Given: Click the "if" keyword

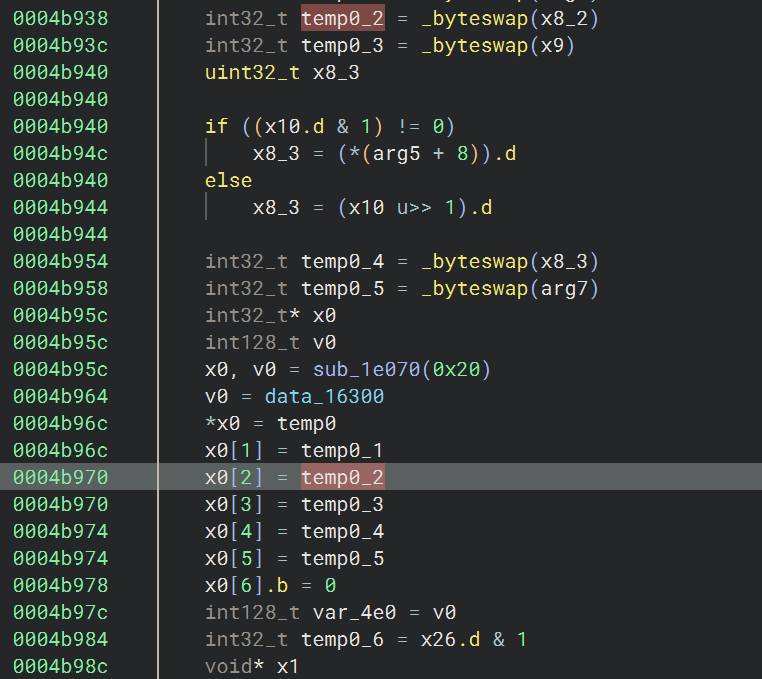Looking at the screenshot, I should (x=217, y=127).
